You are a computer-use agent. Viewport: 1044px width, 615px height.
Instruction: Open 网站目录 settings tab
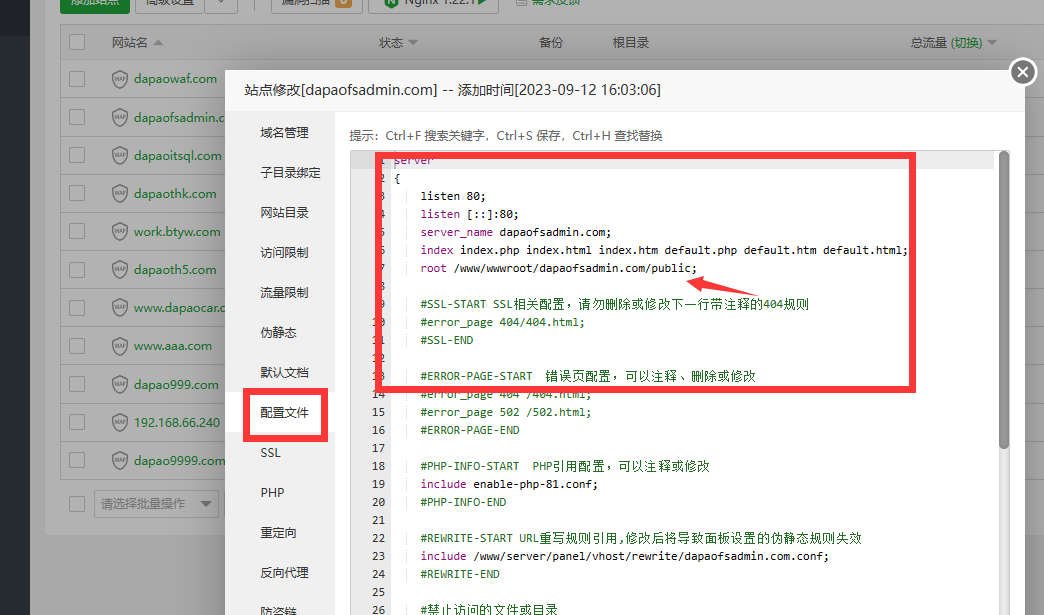pyautogui.click(x=284, y=213)
